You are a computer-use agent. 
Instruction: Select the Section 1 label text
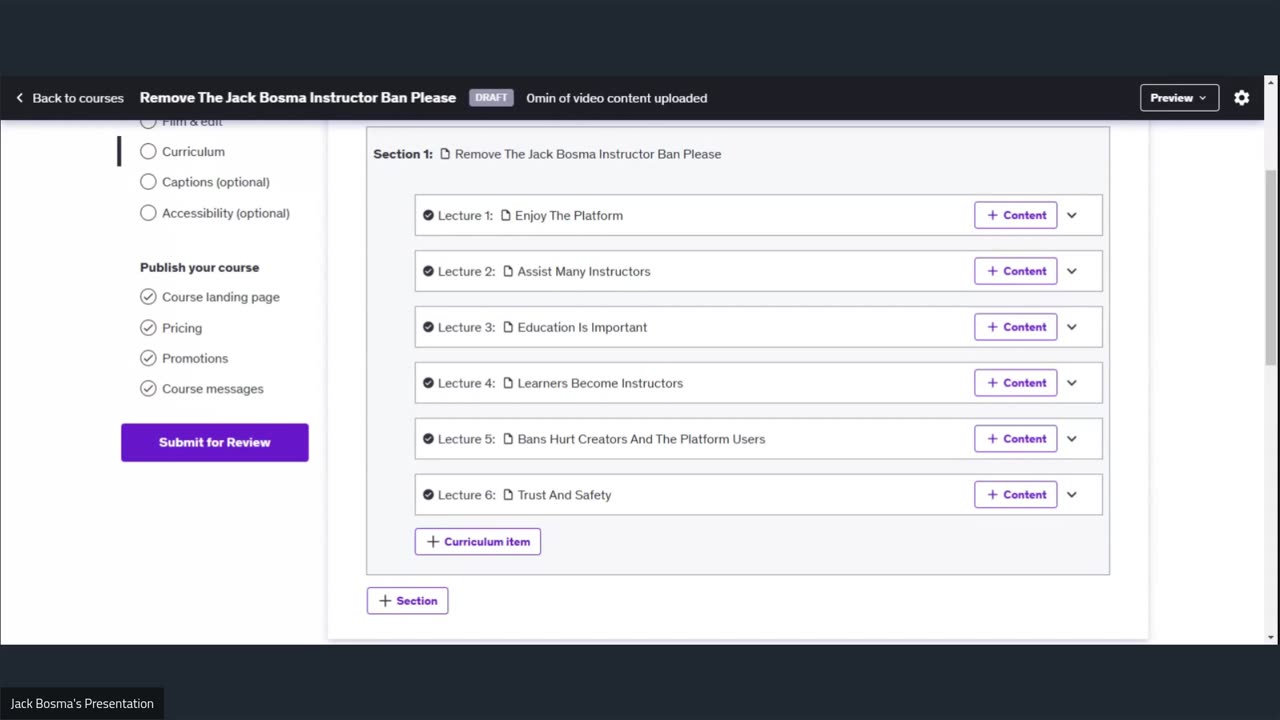click(403, 154)
